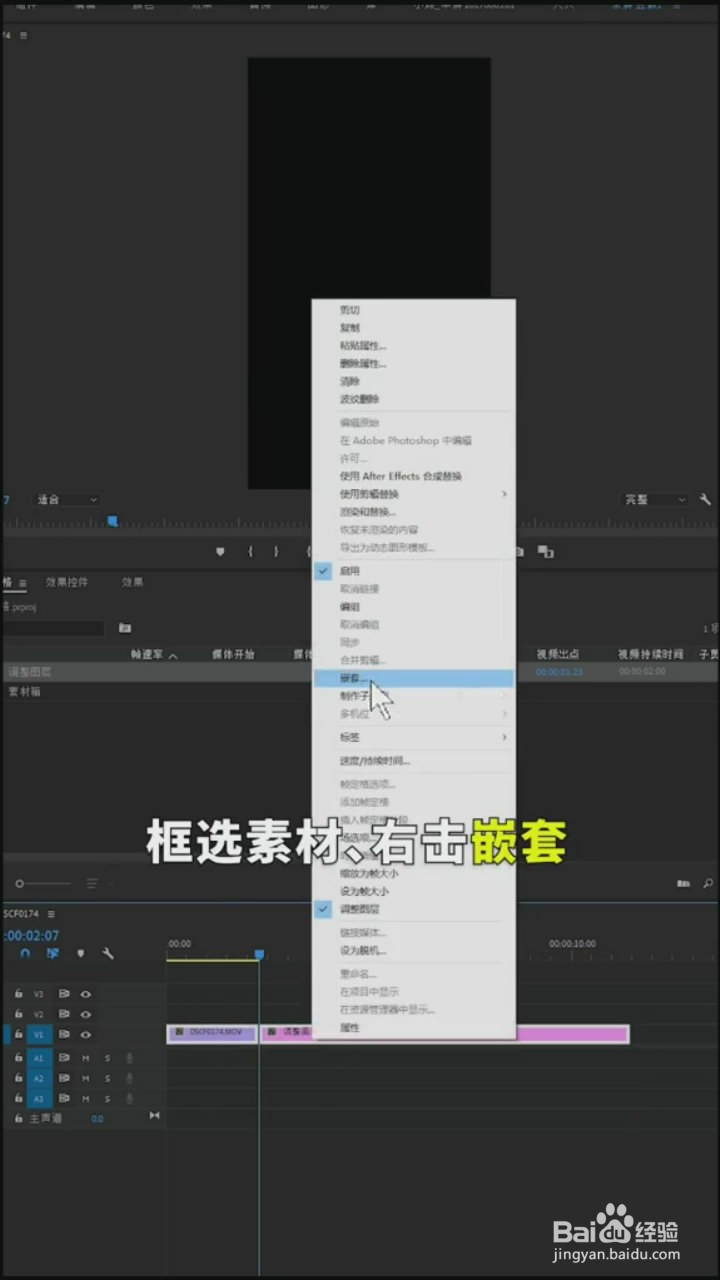Click the new bin folder icon at project bottom
The height and width of the screenshot is (1280, 720).
[x=684, y=883]
